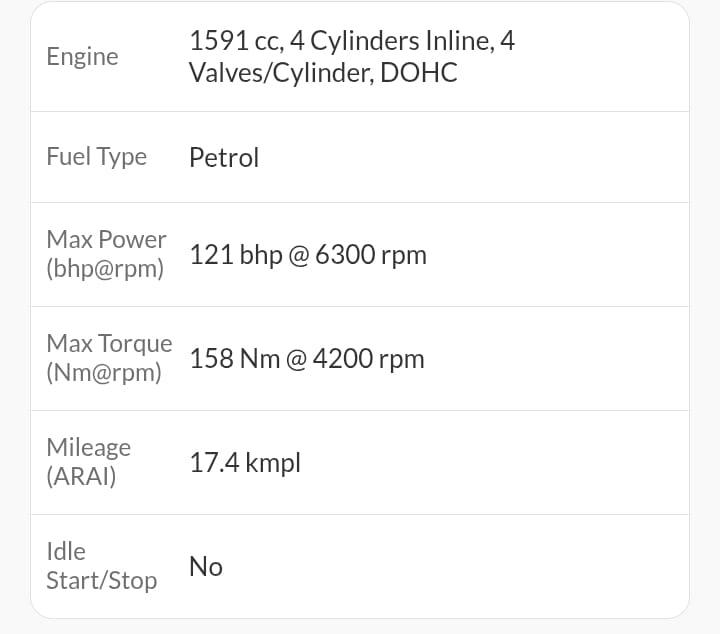
Task: Select the 121 bhp power value
Action: point(236,255)
